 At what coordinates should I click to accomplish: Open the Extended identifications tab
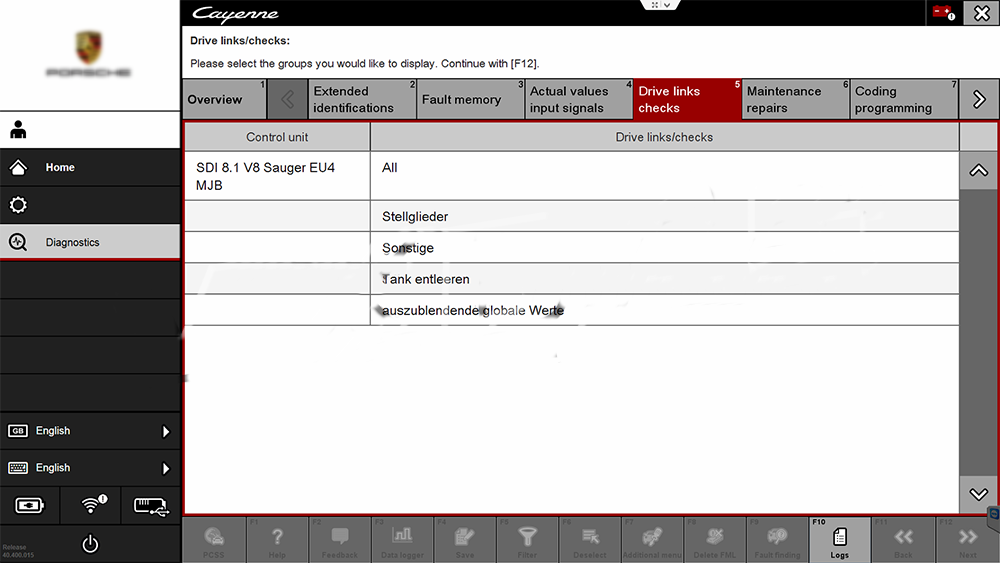point(362,99)
